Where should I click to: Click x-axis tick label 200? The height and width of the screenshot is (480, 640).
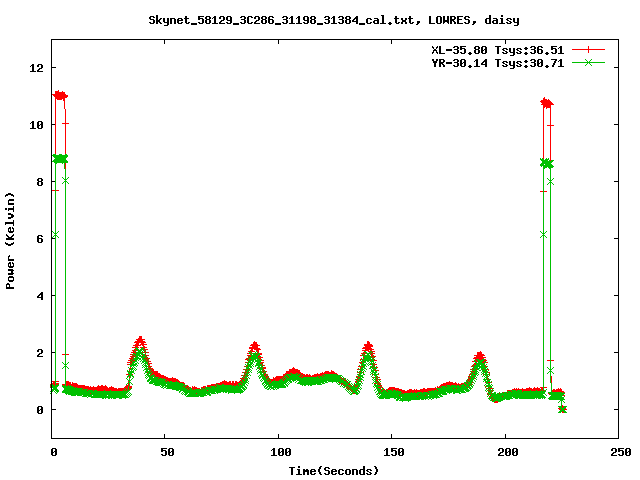coord(507,452)
